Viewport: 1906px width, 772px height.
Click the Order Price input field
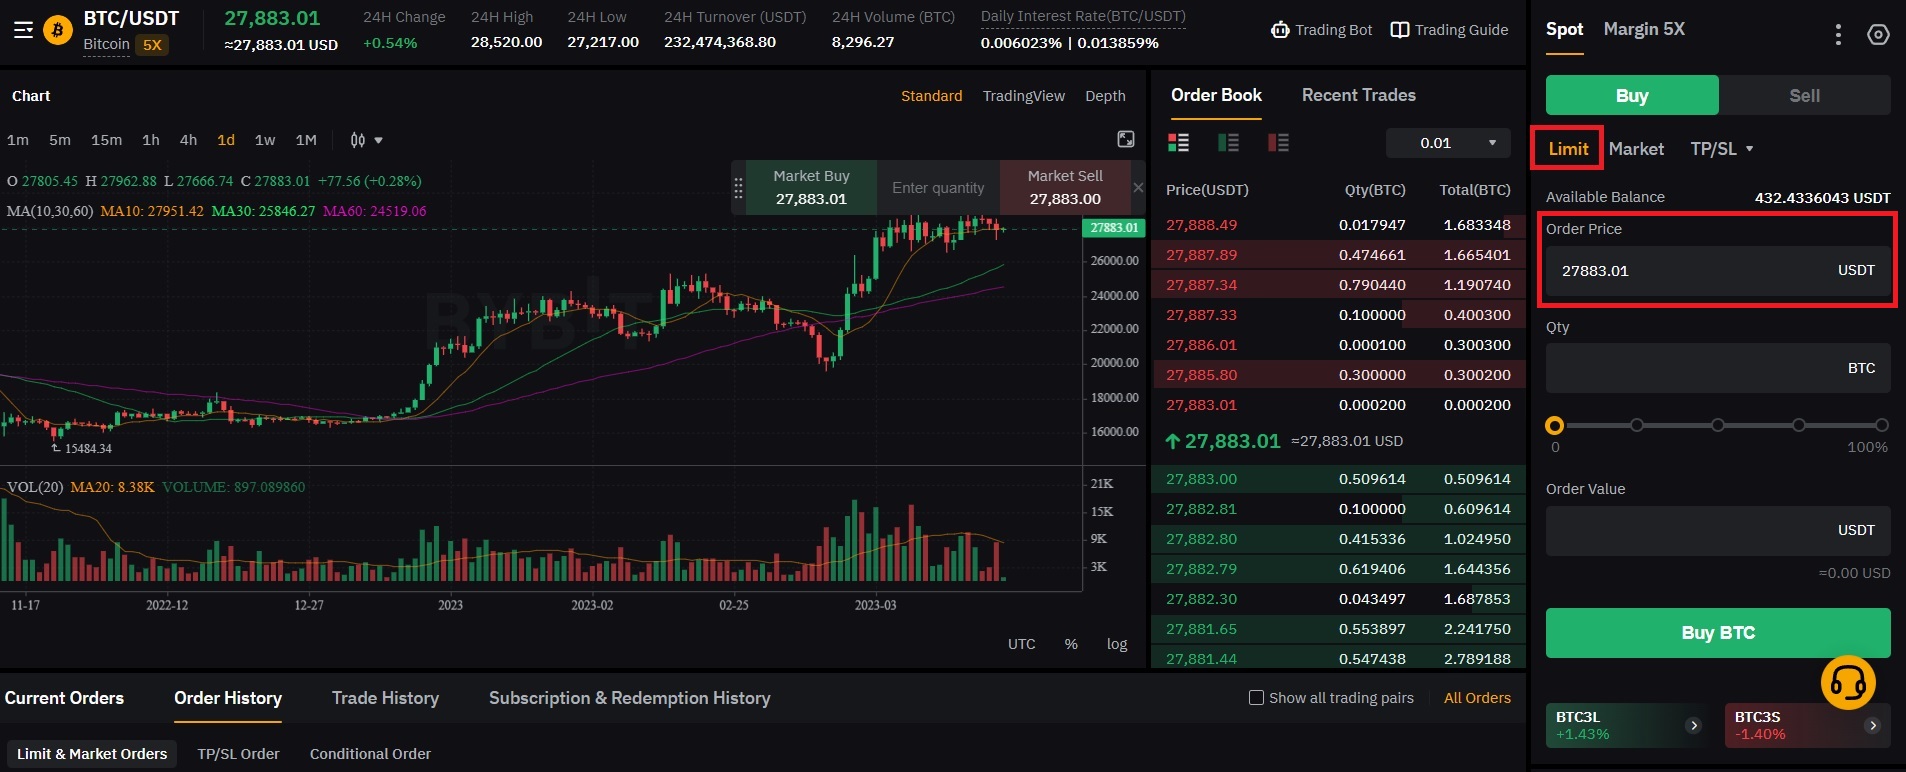click(x=1718, y=271)
